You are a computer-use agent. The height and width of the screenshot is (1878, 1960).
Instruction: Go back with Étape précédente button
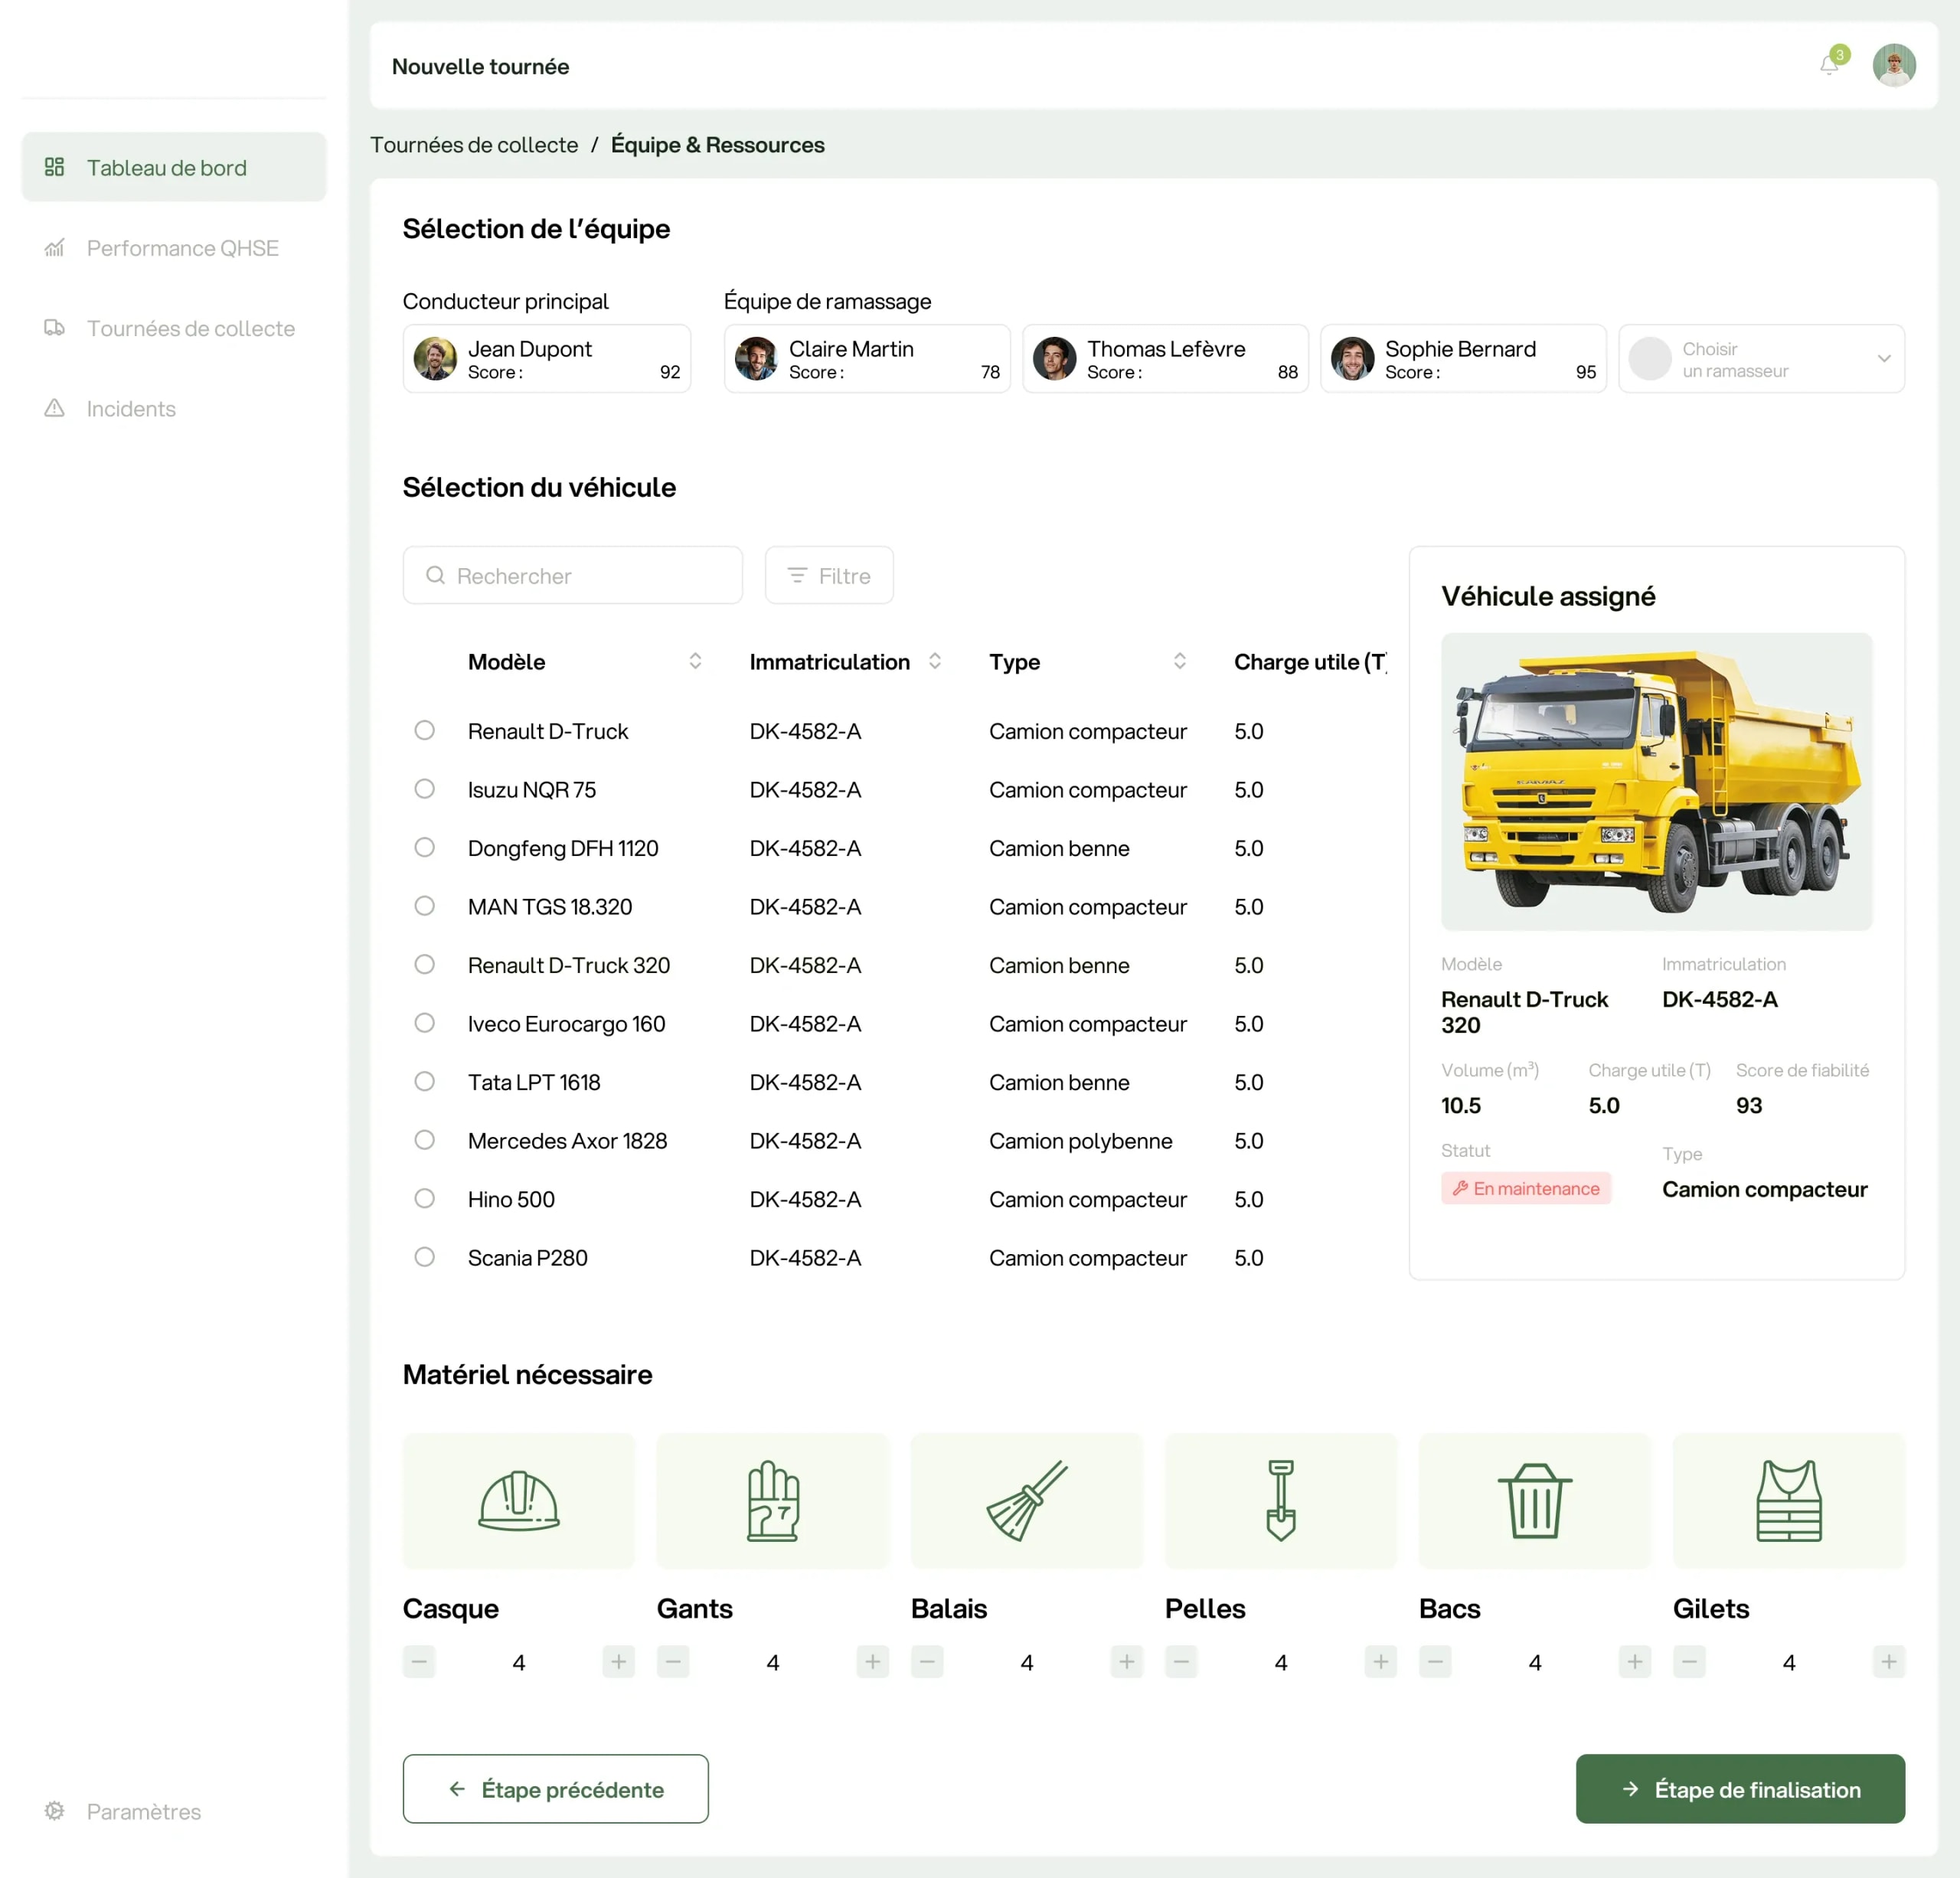point(555,1788)
